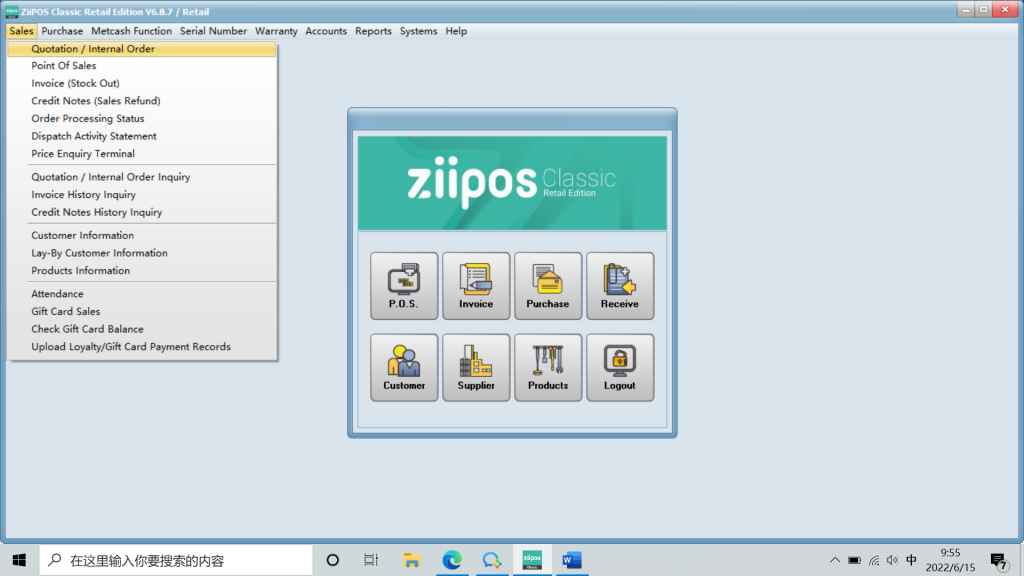Click the Invoice icon button
Screen dimensions: 1024x576
476,286
